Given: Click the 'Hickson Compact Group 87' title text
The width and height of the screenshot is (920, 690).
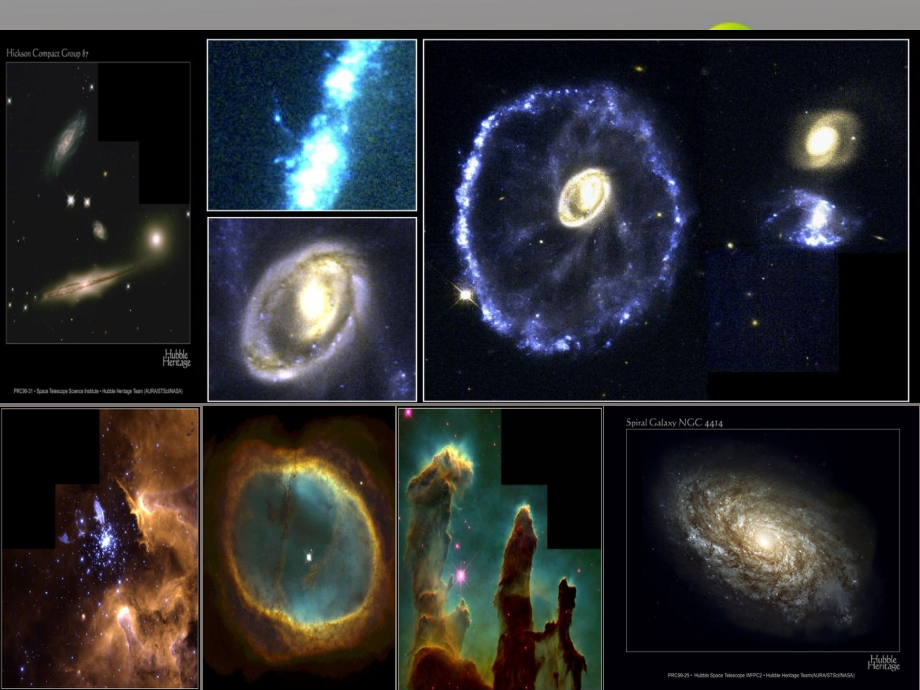Looking at the screenshot, I should (48, 53).
